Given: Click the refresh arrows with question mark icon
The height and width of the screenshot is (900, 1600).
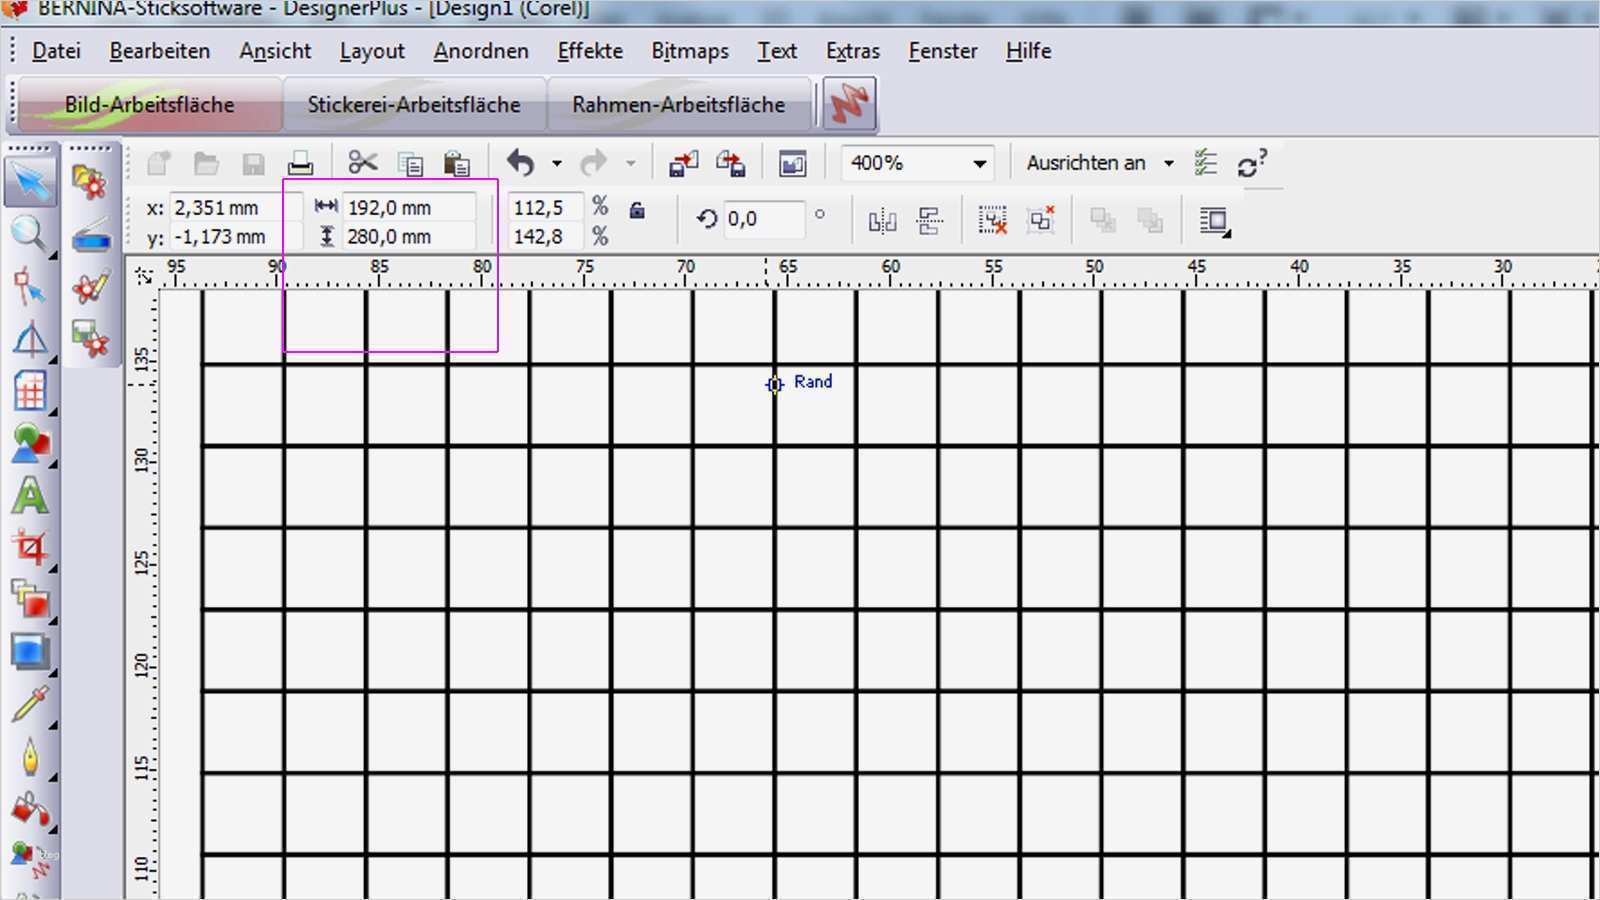Looking at the screenshot, I should [x=1252, y=163].
